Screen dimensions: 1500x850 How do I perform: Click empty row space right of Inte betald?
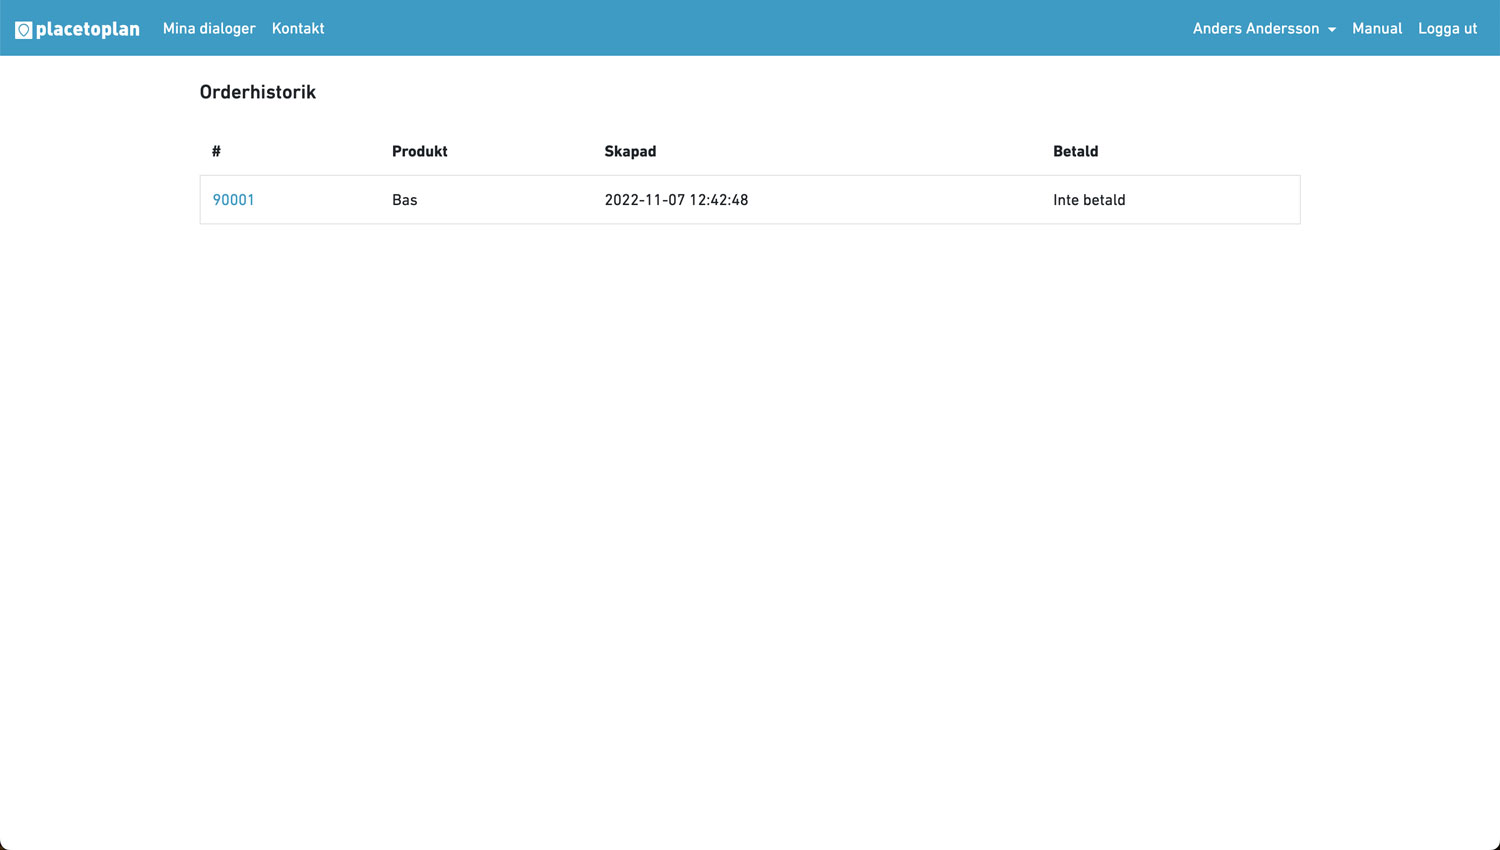[x=1220, y=200]
